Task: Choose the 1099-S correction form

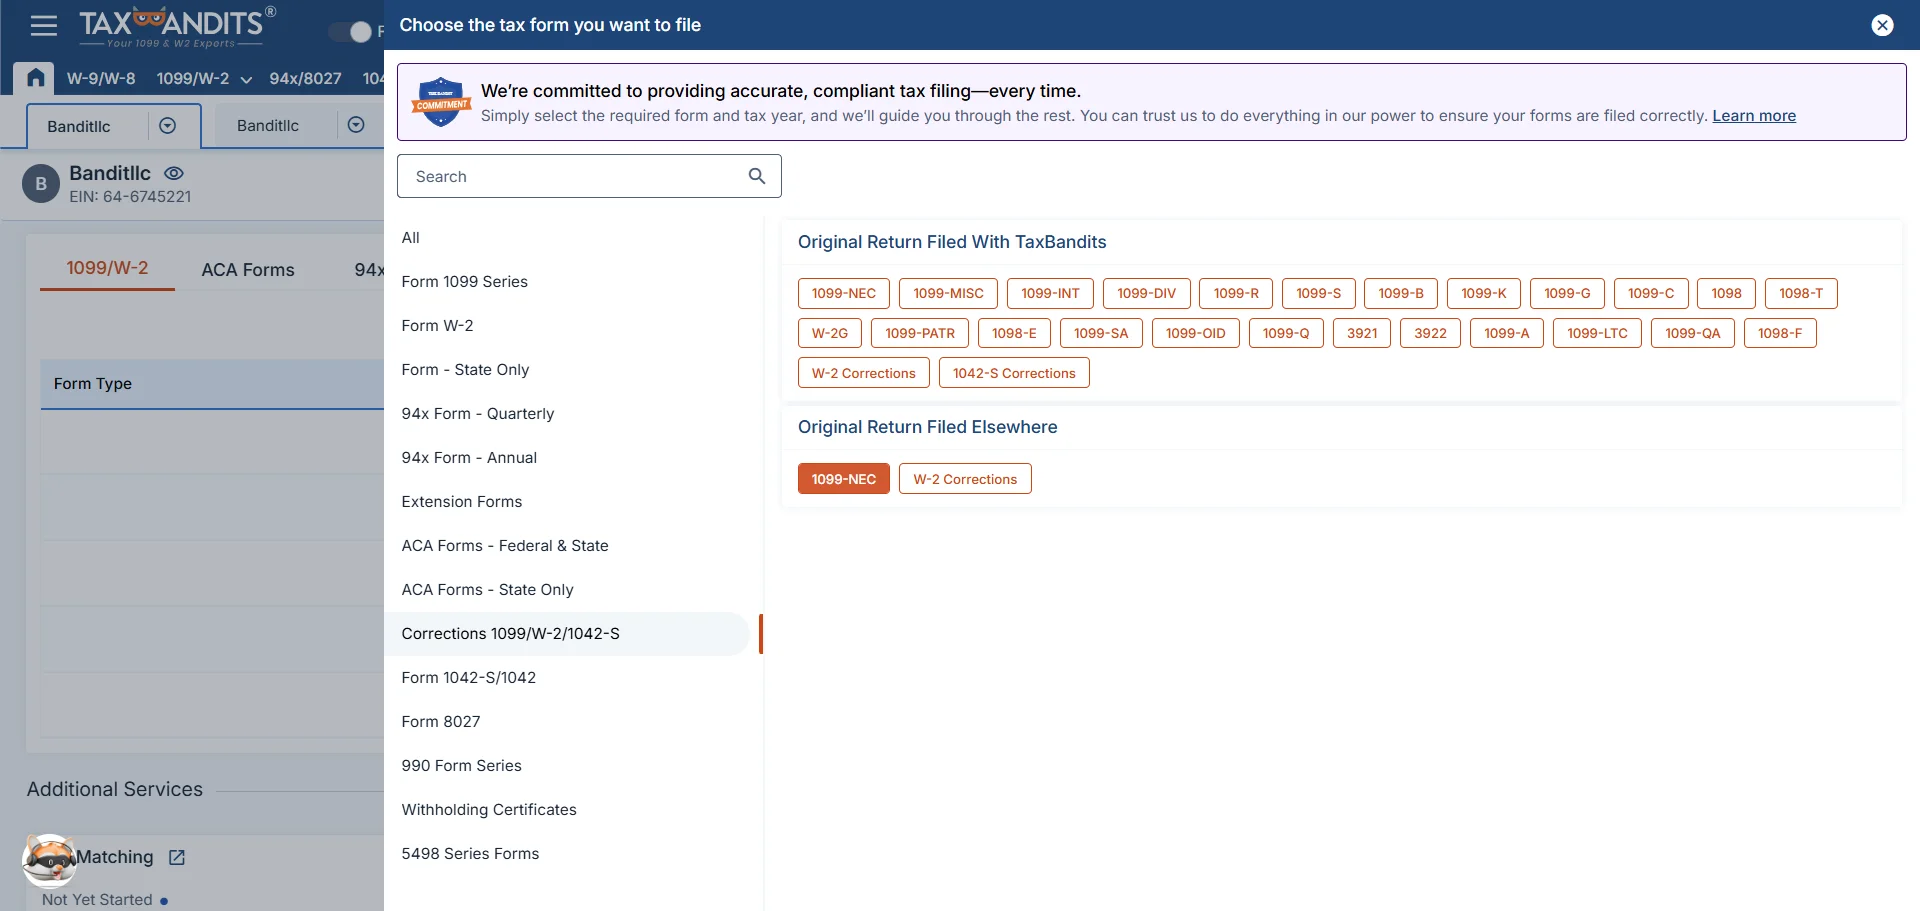Action: 1318,293
